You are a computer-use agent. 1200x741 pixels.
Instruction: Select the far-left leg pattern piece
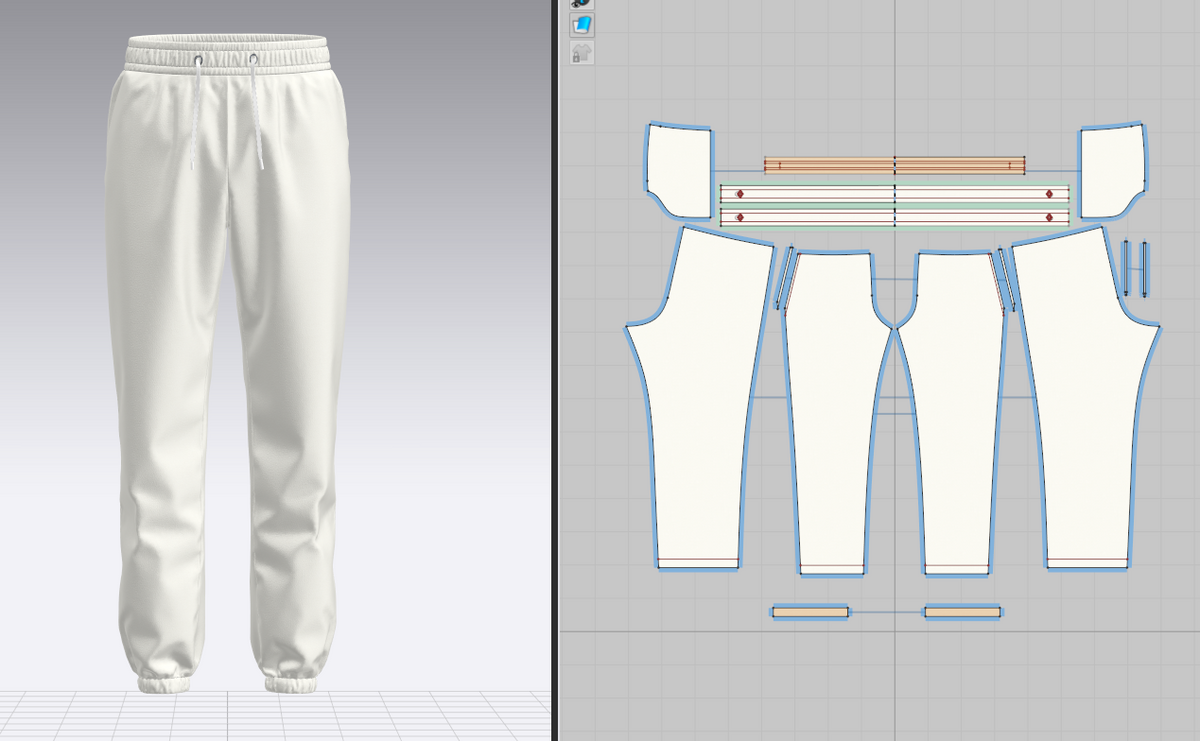[700, 400]
